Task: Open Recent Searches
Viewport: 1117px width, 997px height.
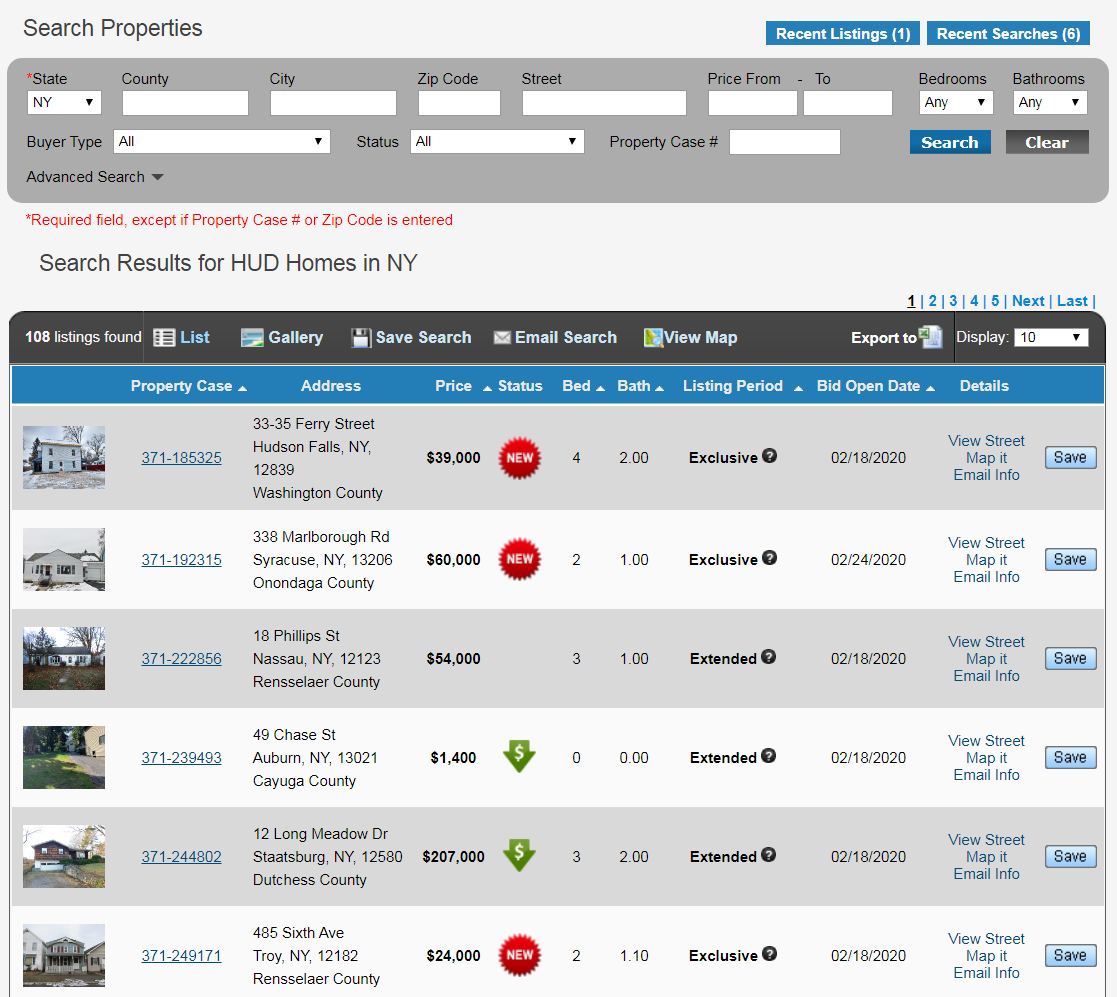Action: (x=1007, y=33)
